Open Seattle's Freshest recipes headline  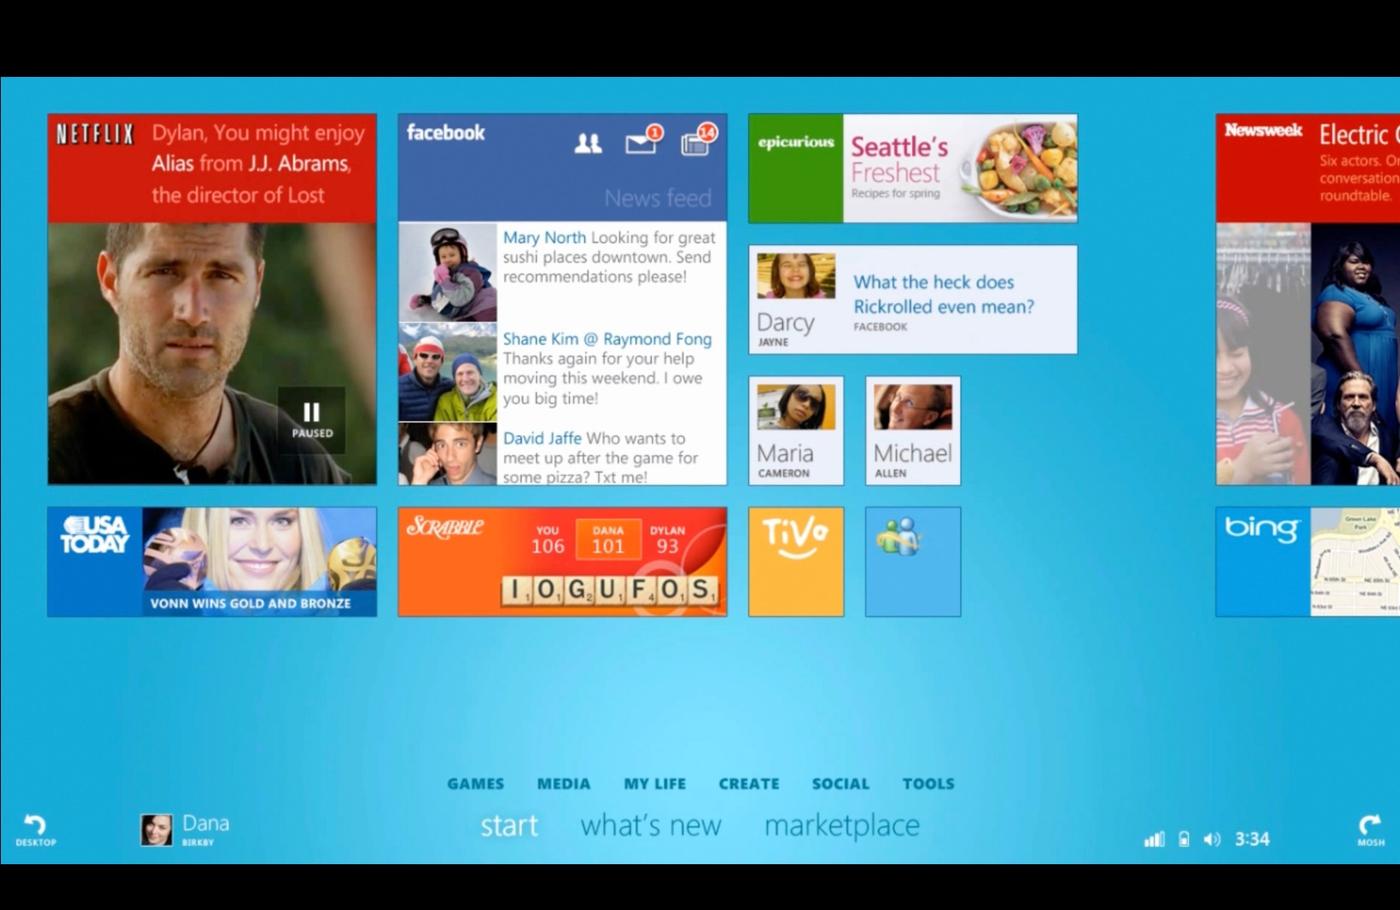[899, 159]
